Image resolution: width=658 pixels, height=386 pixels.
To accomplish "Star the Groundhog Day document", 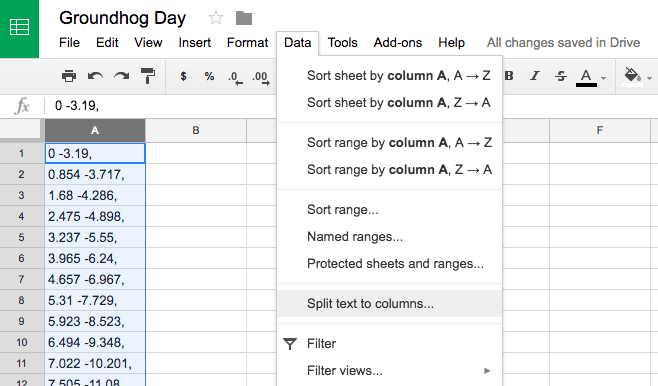I will 216,18.
